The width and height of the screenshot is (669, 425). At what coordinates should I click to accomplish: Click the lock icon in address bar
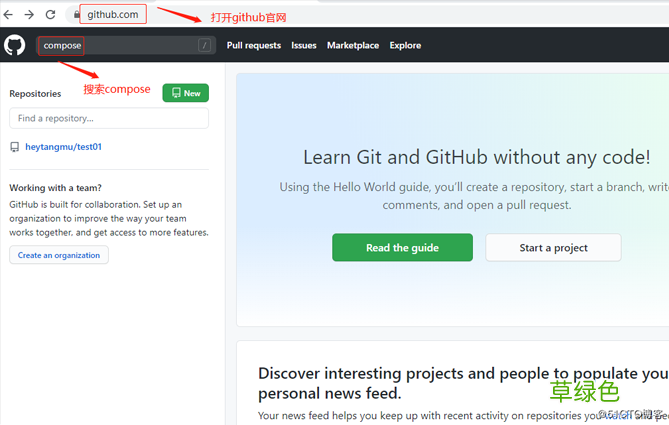[76, 15]
